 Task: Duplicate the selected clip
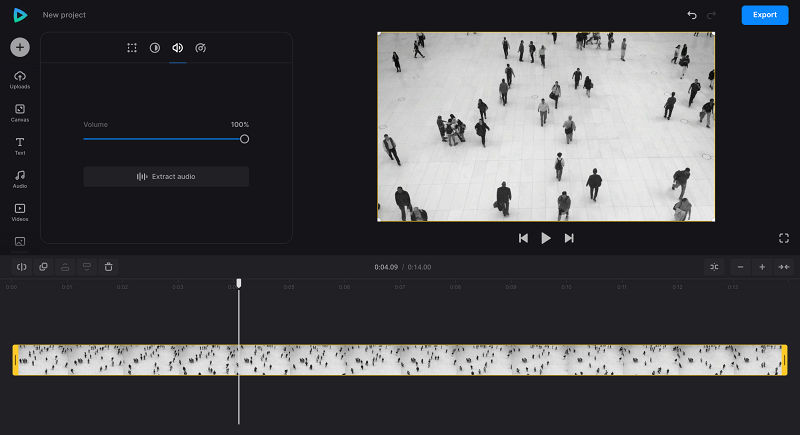tap(43, 267)
